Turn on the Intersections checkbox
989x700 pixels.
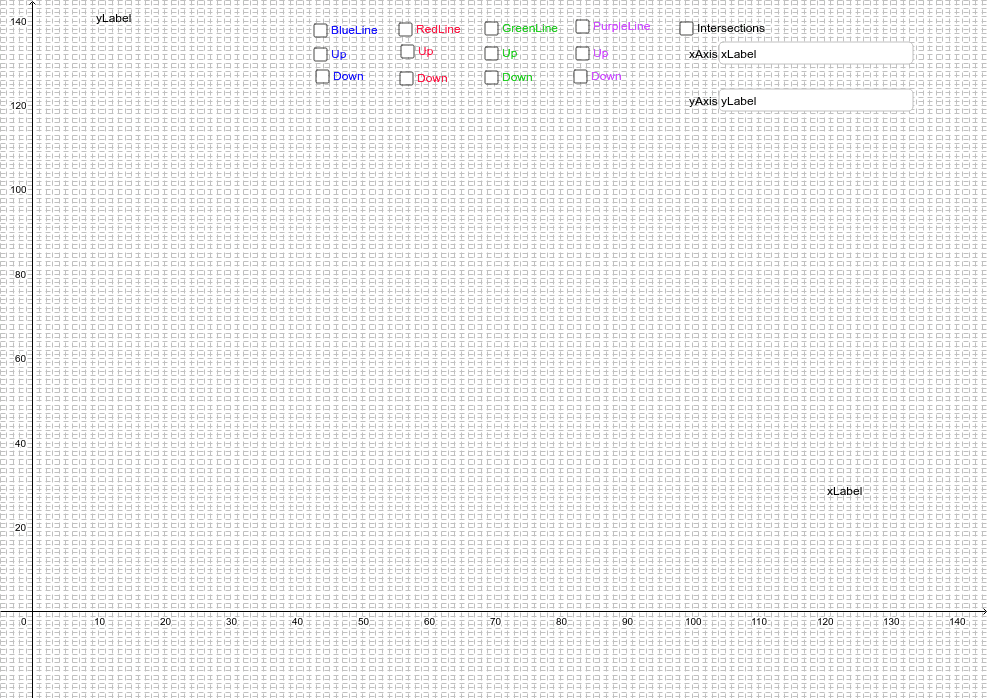(x=686, y=28)
